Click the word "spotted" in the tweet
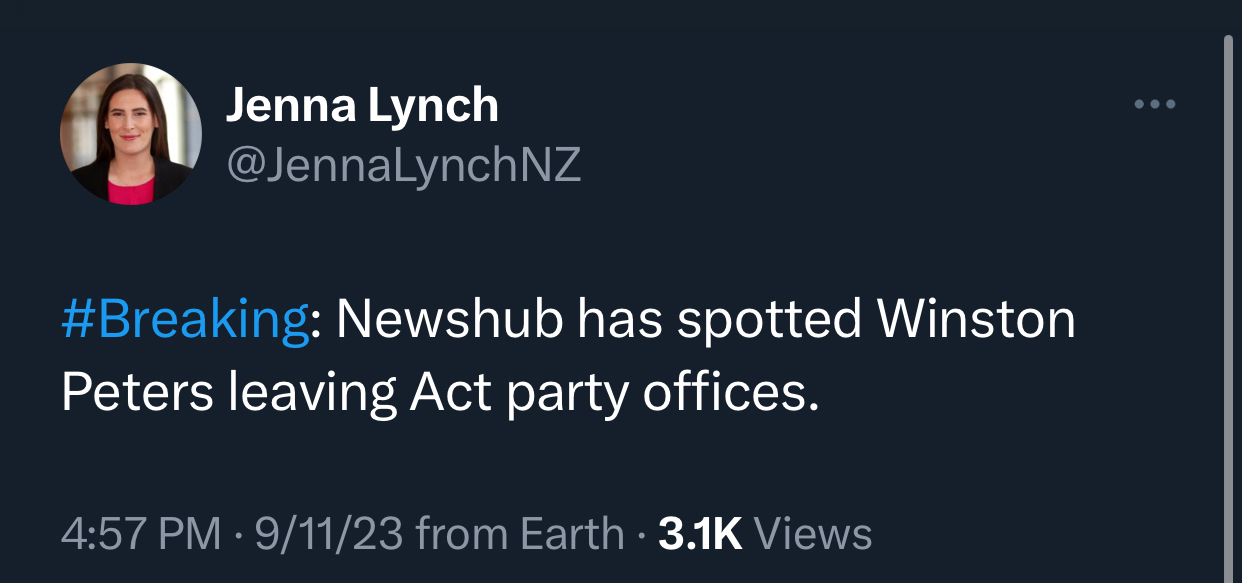 pyautogui.click(x=770, y=321)
